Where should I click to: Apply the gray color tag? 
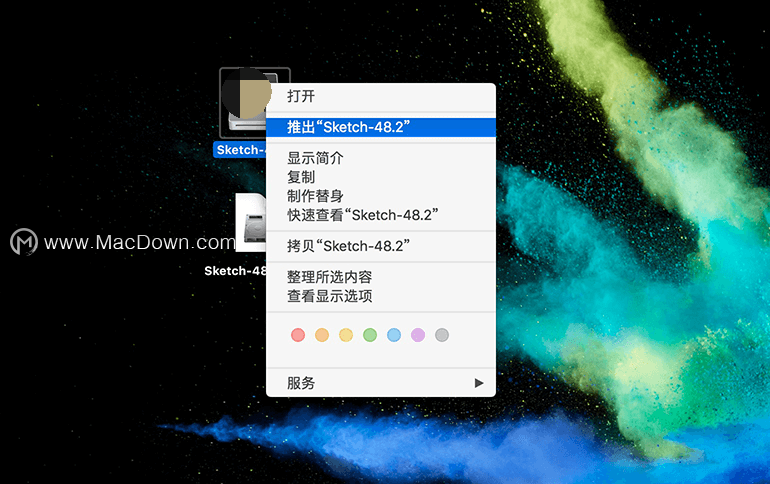coord(442,335)
